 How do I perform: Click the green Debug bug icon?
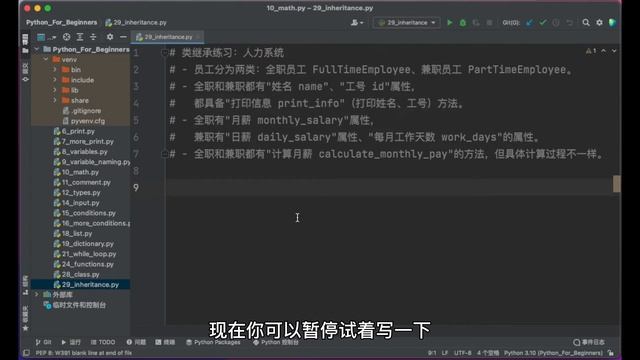click(x=463, y=22)
